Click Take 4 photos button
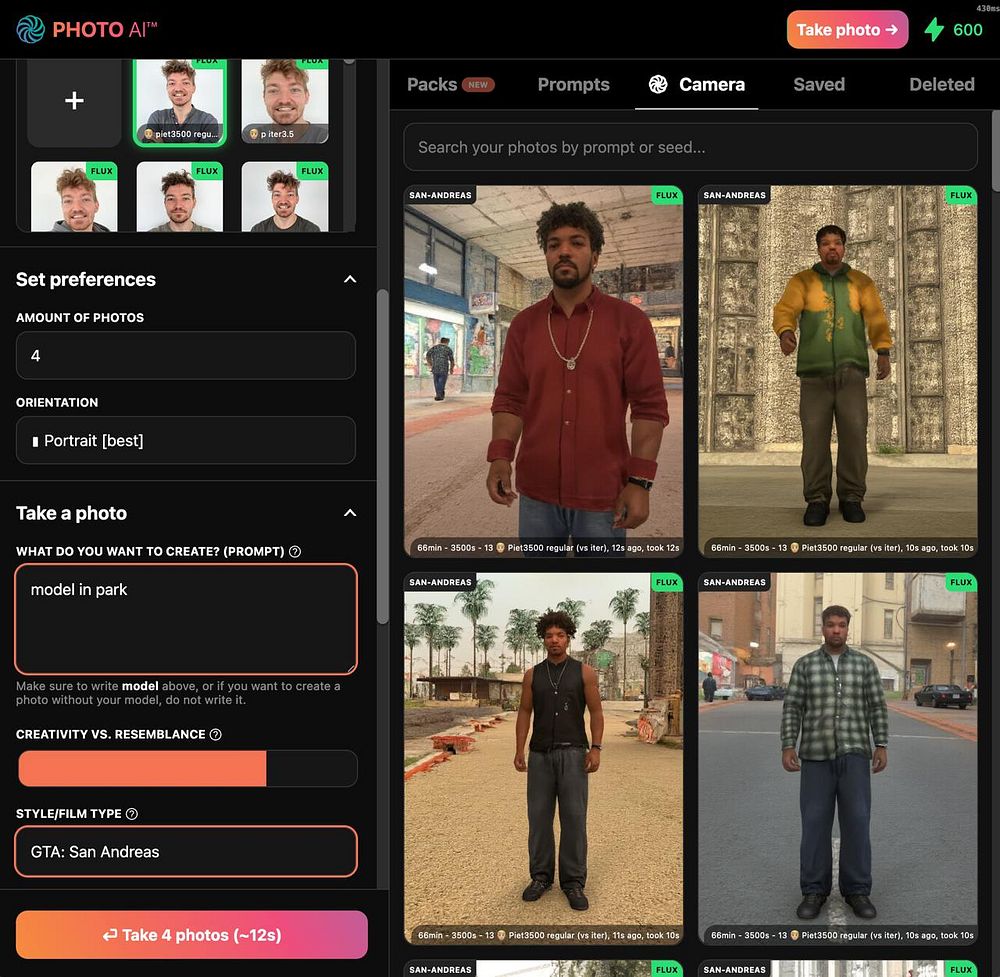This screenshot has width=1000, height=977. coord(191,935)
